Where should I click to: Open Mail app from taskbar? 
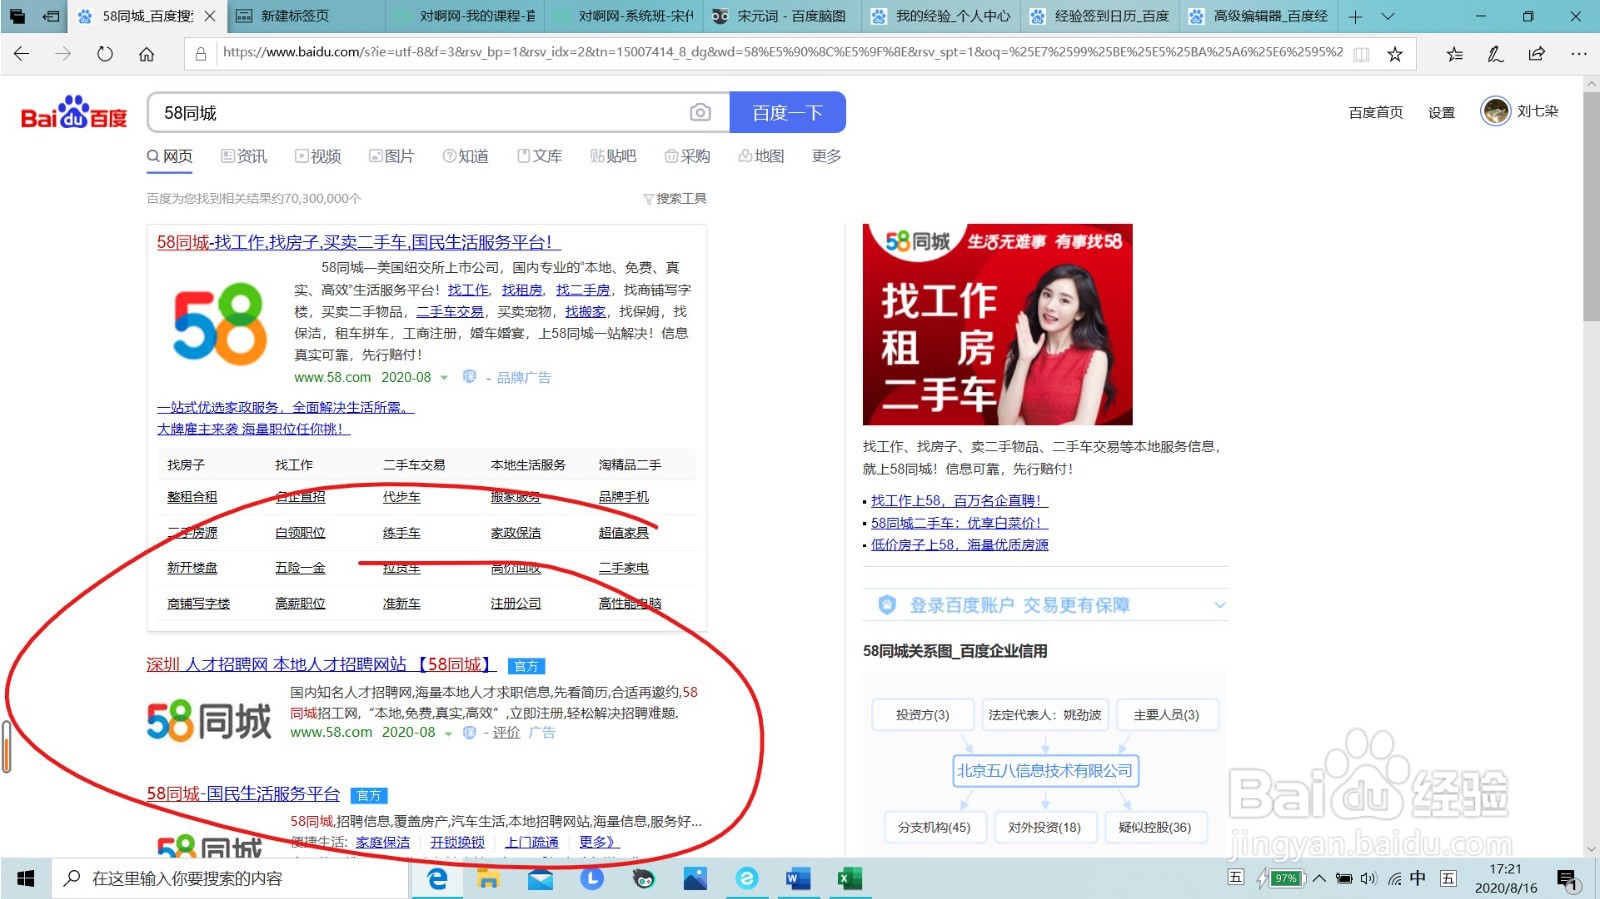(x=540, y=878)
